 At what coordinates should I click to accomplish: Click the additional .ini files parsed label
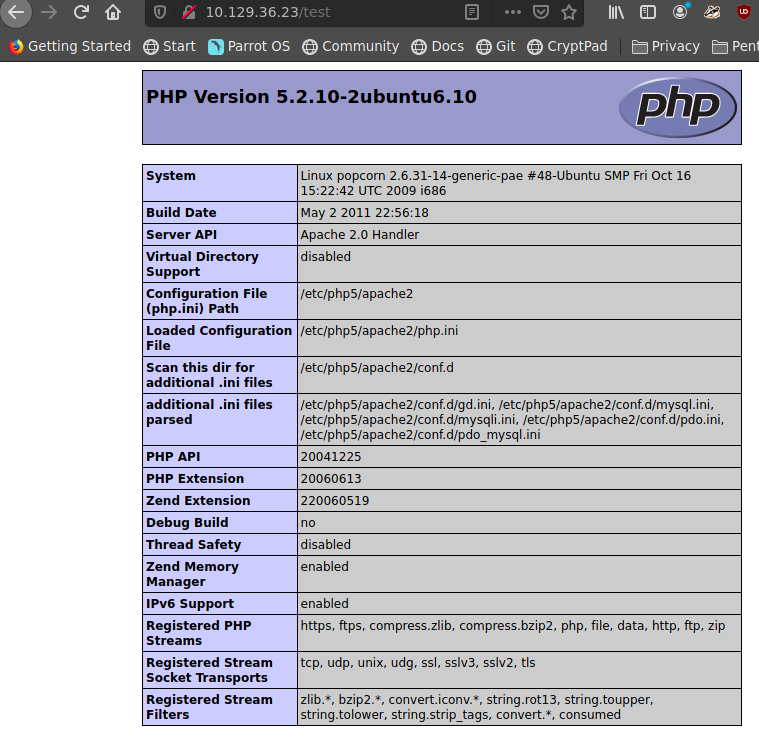209,412
